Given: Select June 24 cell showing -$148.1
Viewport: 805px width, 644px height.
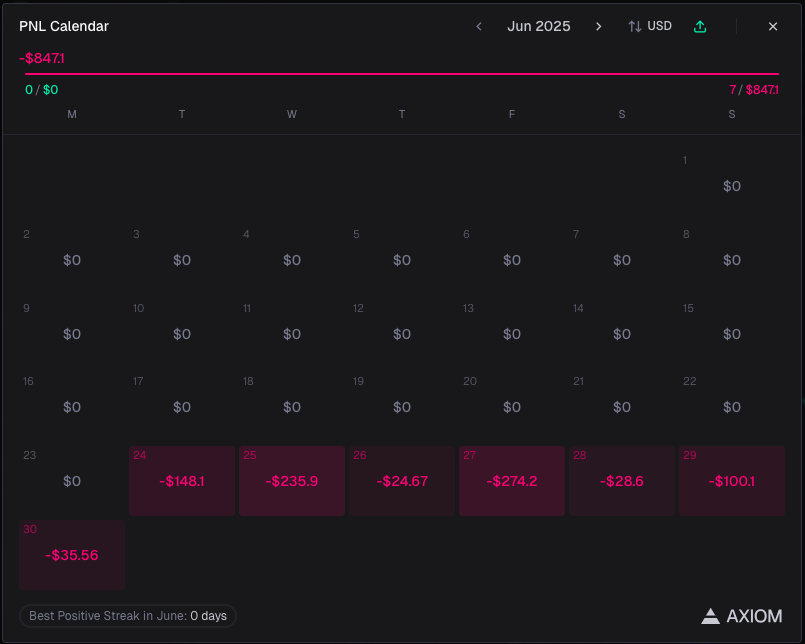Looking at the screenshot, I should [182, 481].
